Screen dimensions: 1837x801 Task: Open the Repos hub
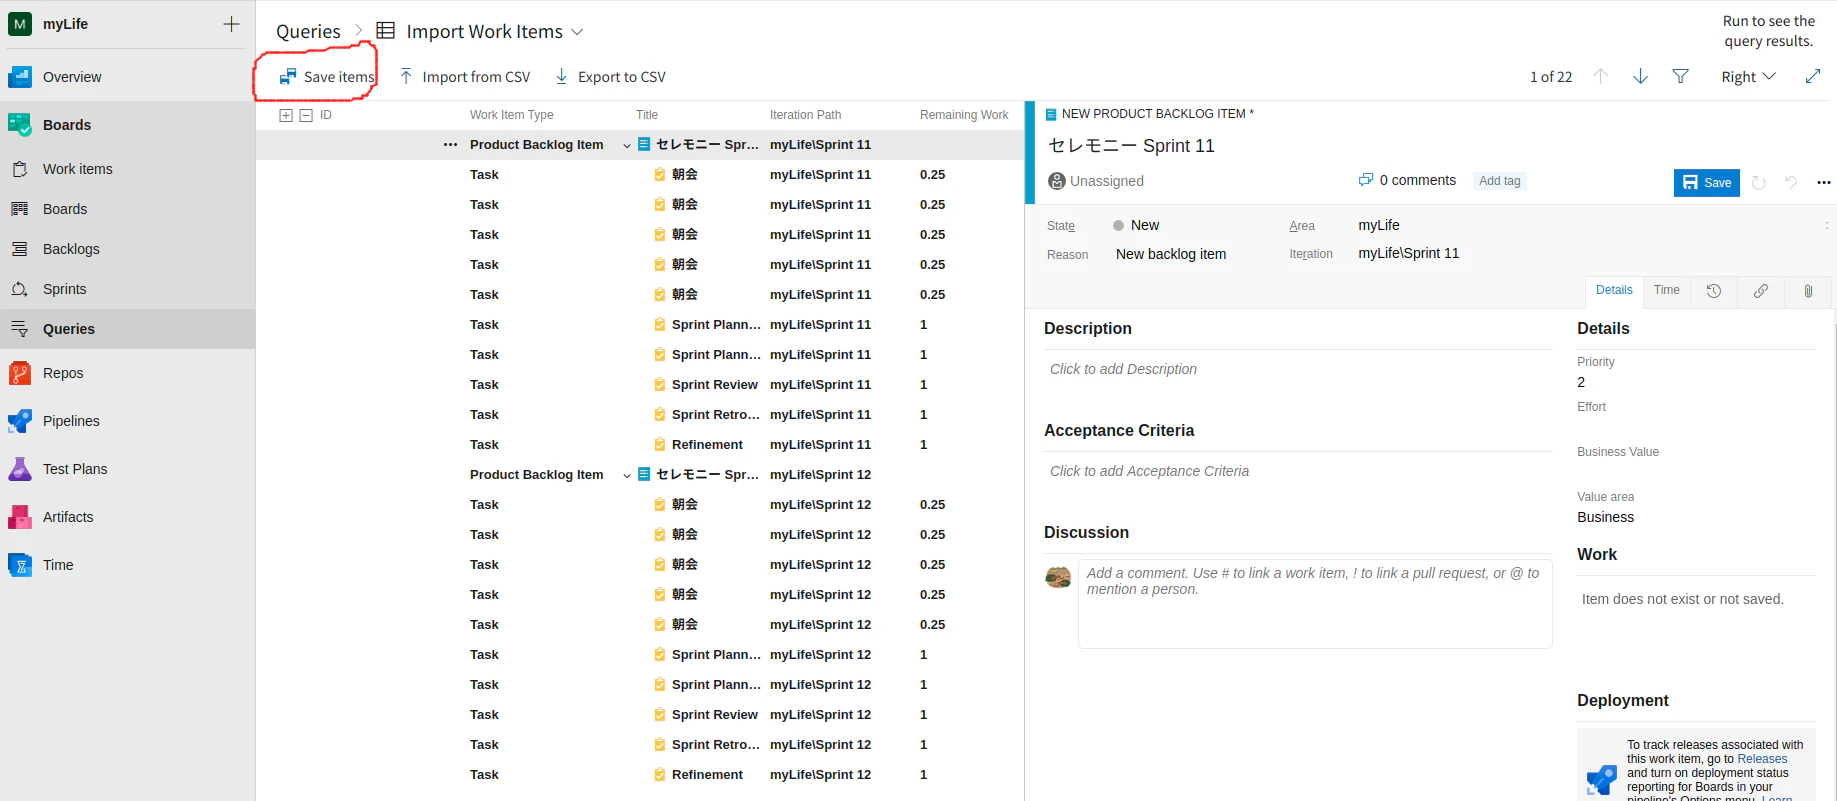[x=63, y=373]
